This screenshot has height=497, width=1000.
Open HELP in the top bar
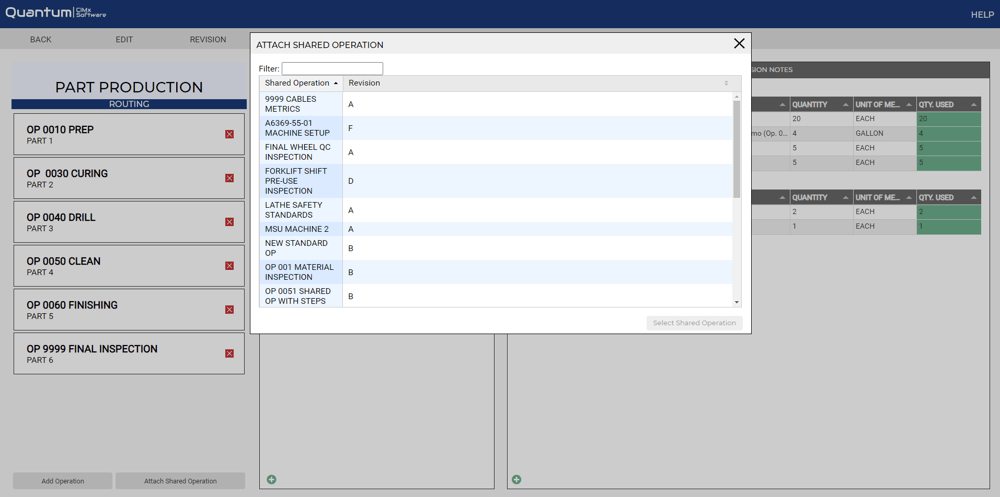coord(981,15)
